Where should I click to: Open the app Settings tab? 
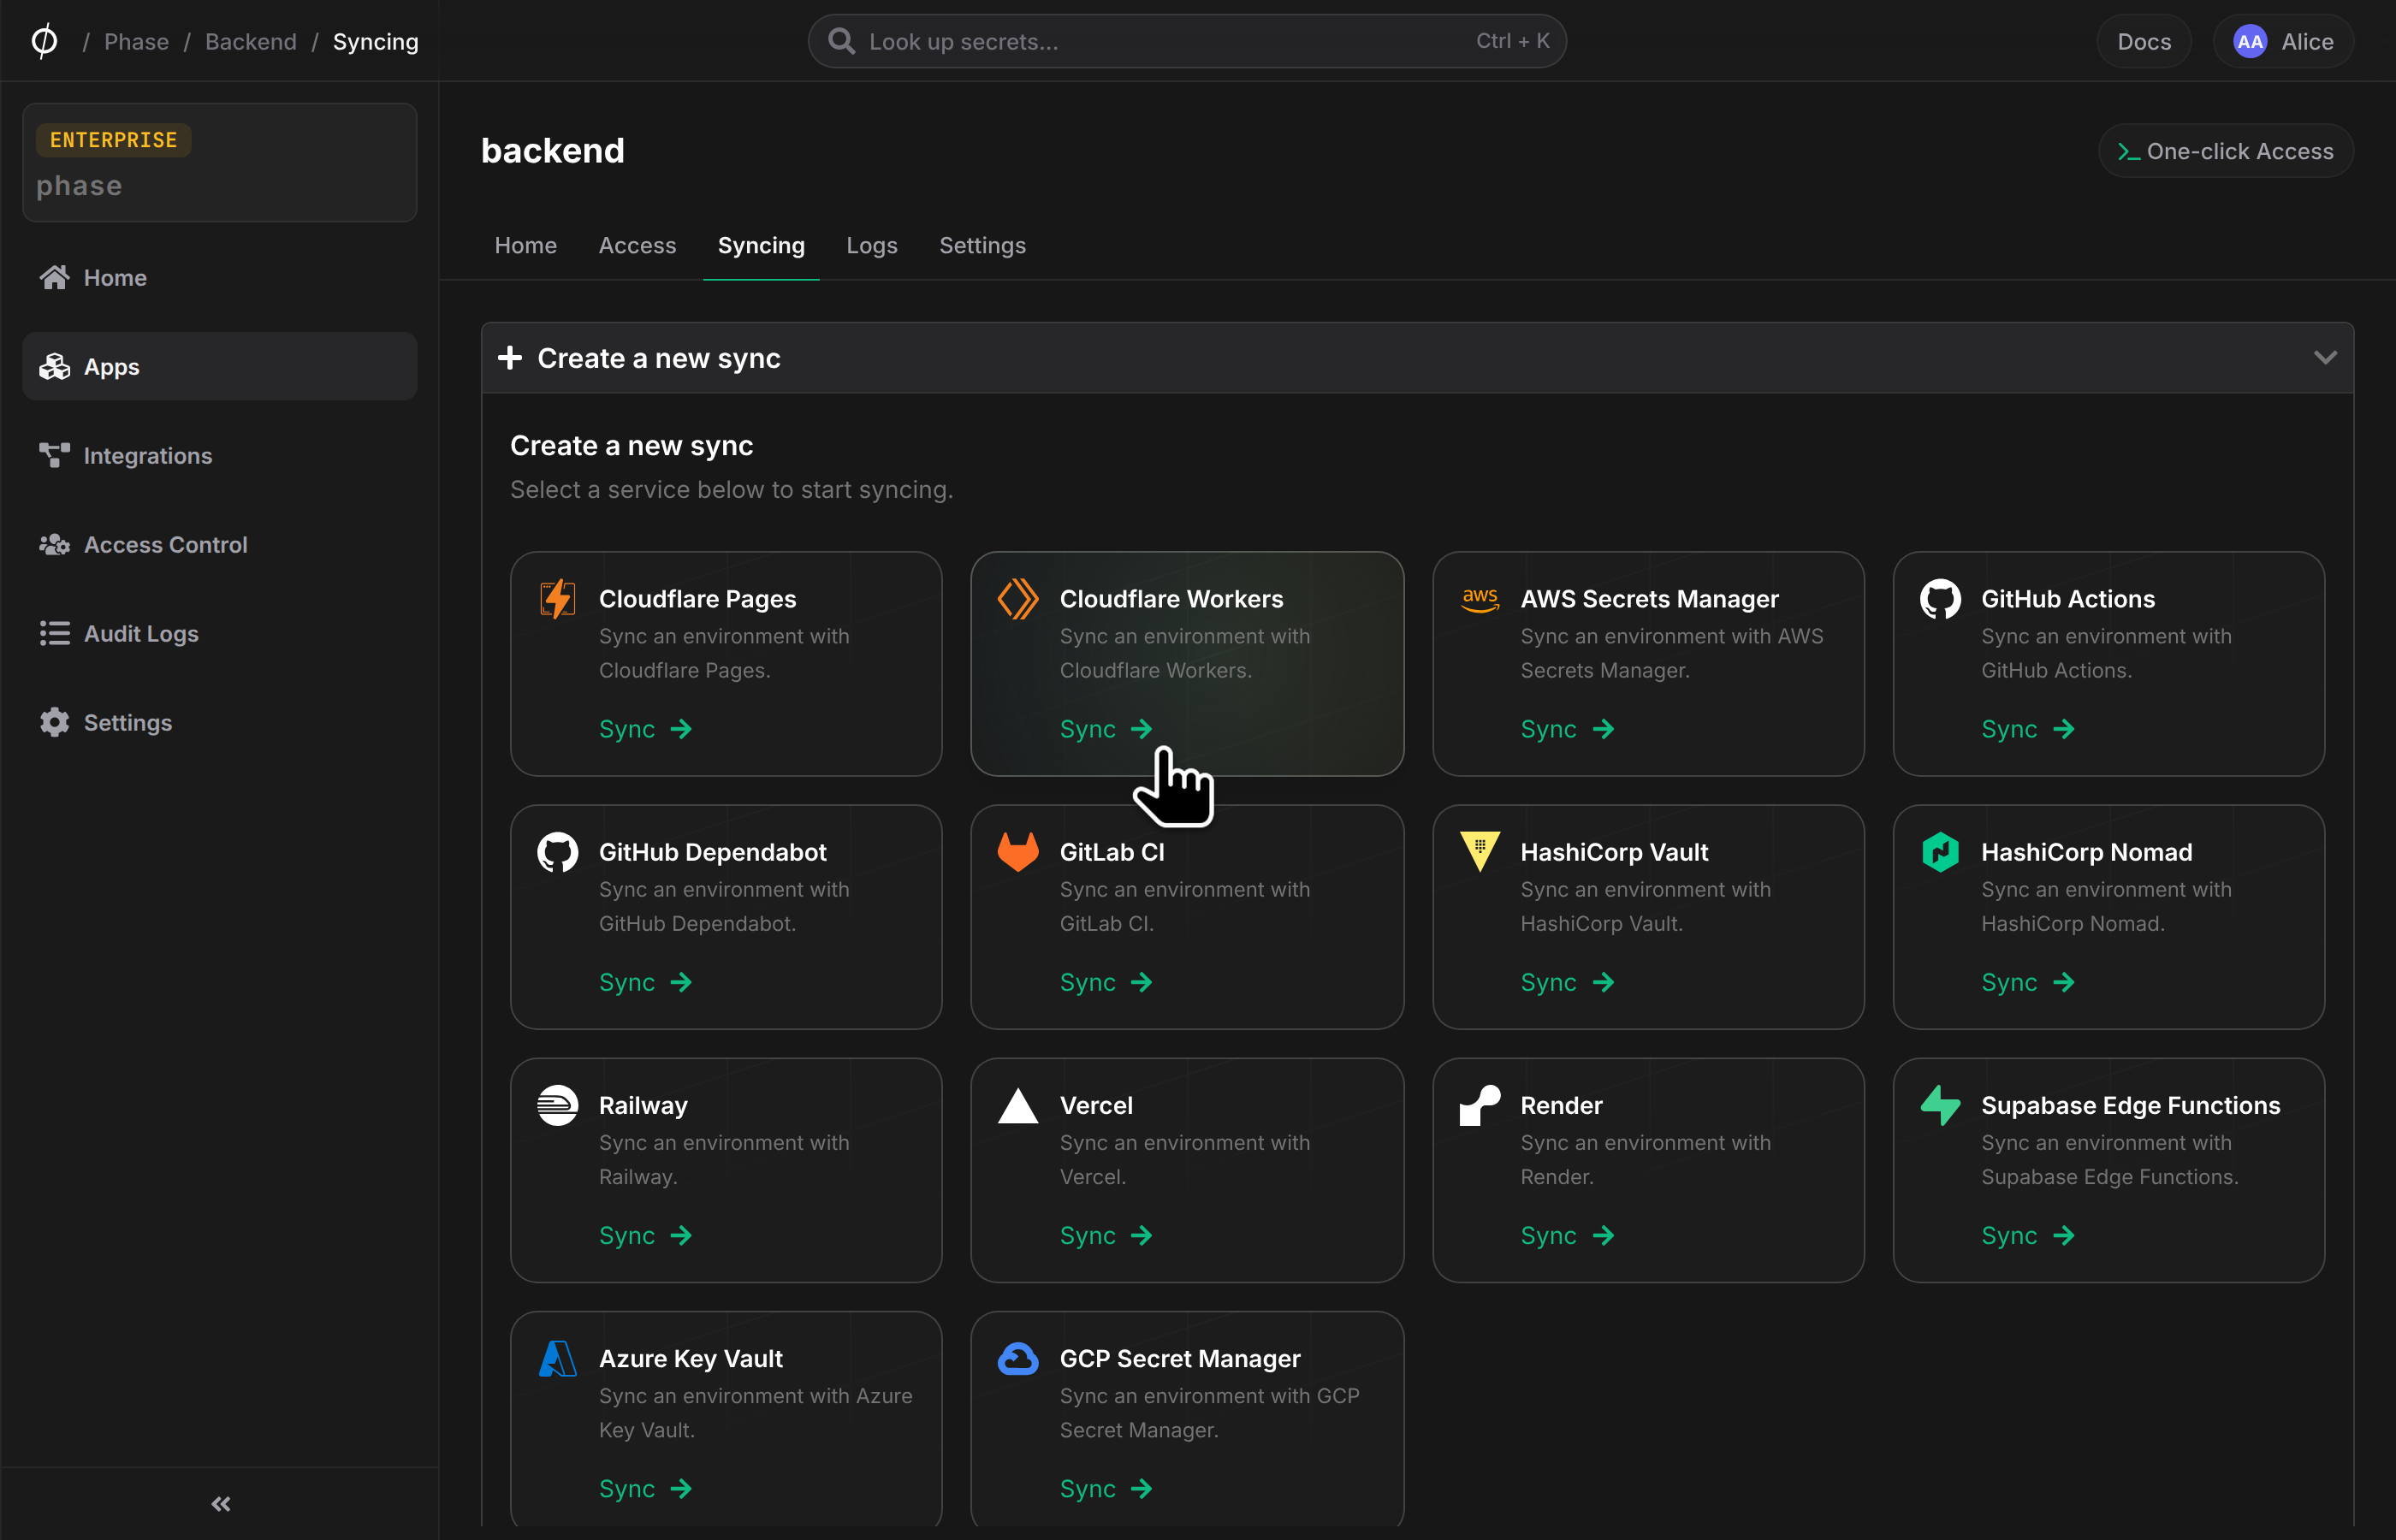tap(982, 245)
